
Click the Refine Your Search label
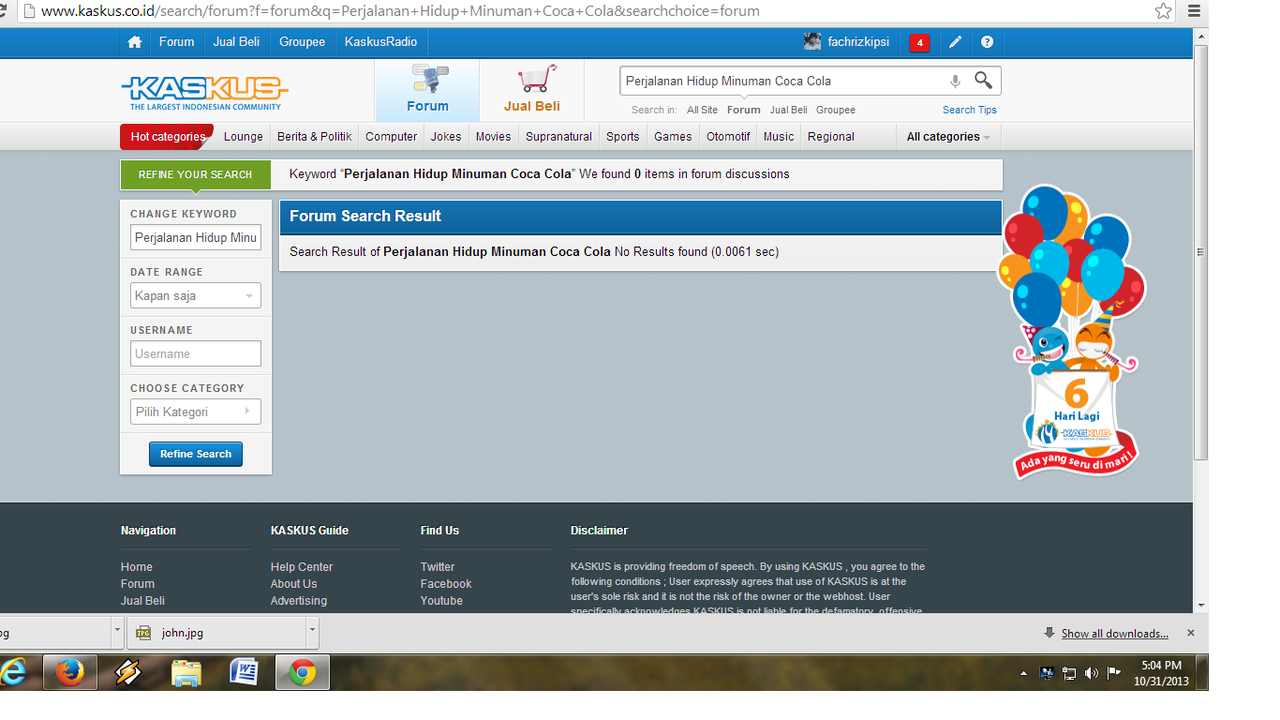click(x=195, y=174)
